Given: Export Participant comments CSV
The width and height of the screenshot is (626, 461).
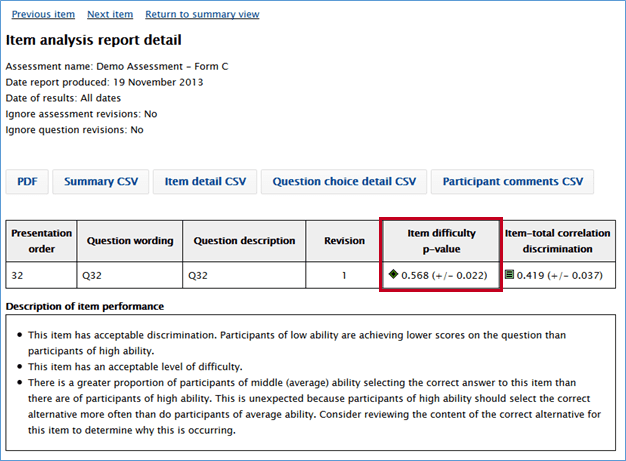Looking at the screenshot, I should pyautogui.click(x=513, y=182).
